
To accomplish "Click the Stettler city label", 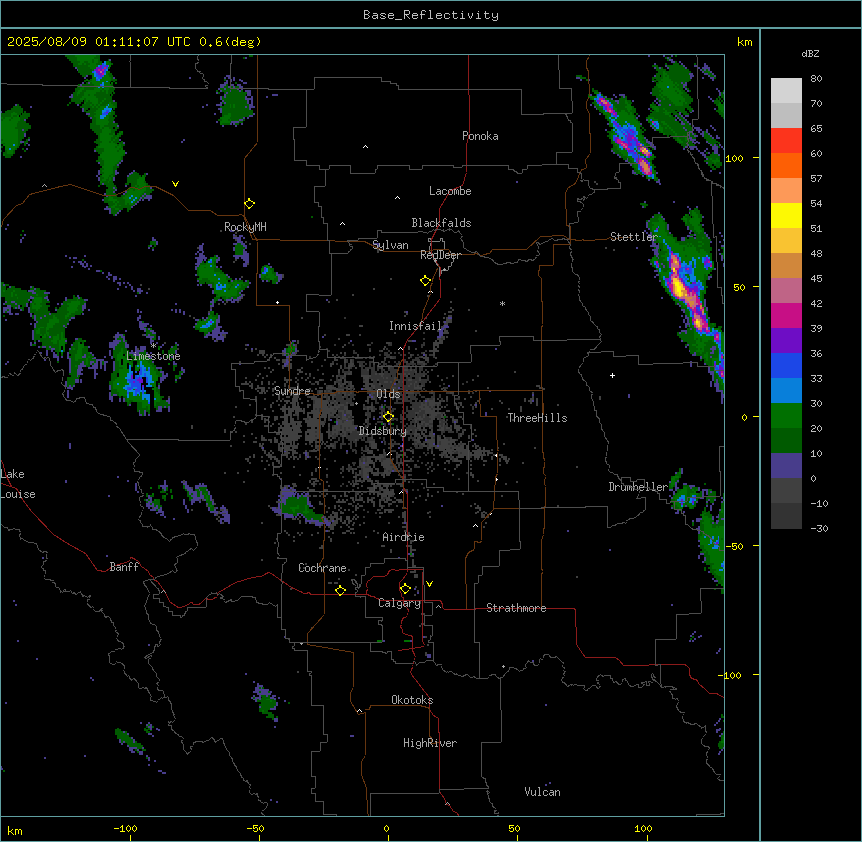I will (x=634, y=237).
